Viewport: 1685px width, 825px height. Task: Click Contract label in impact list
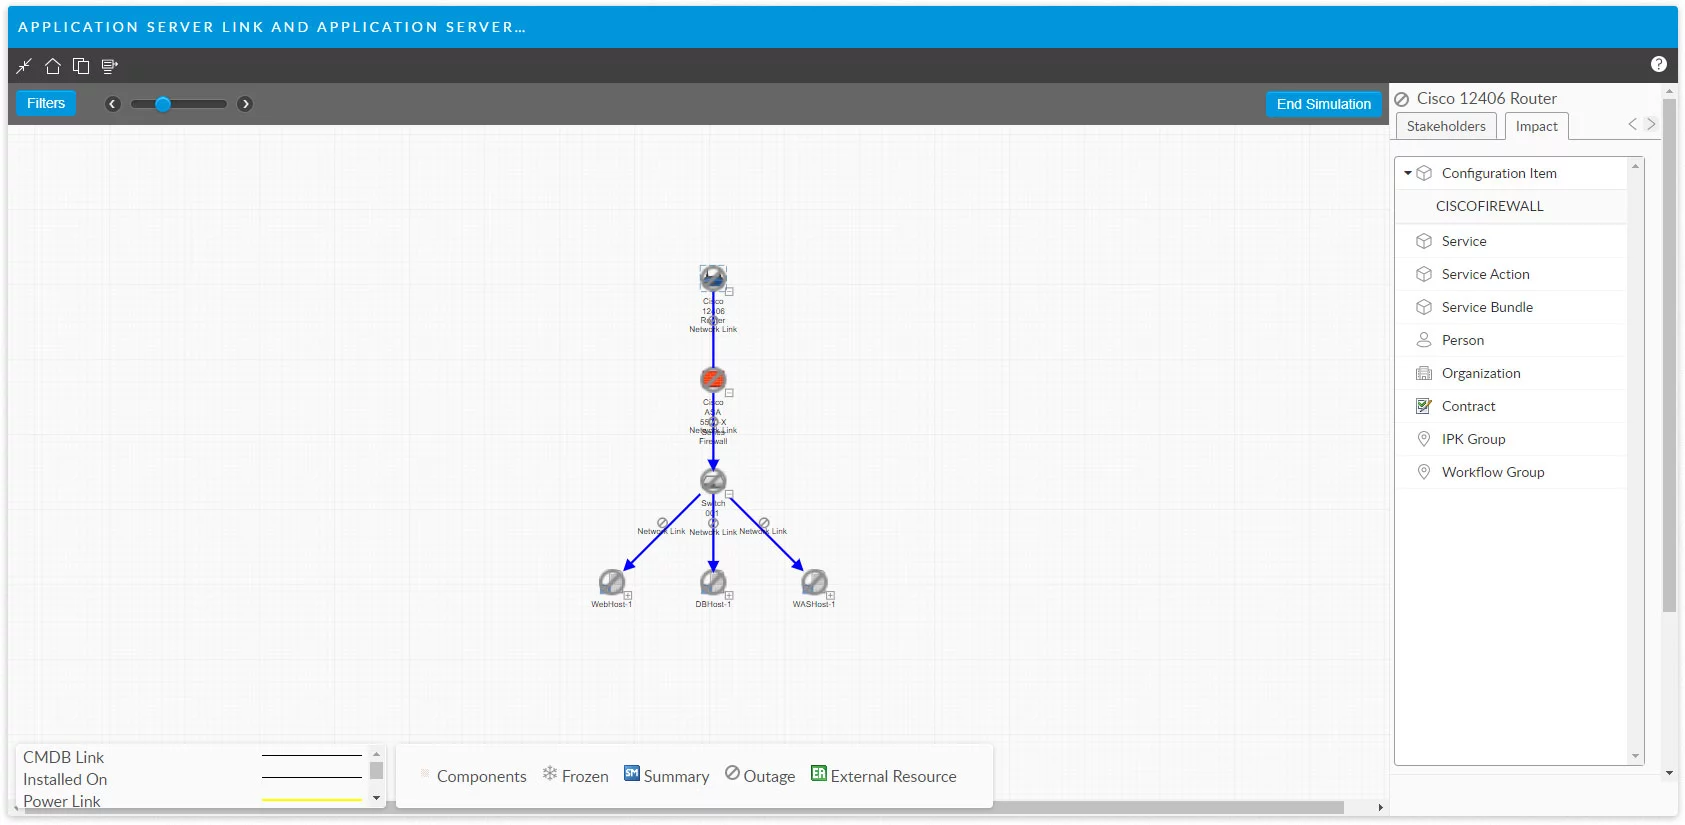[1468, 406]
